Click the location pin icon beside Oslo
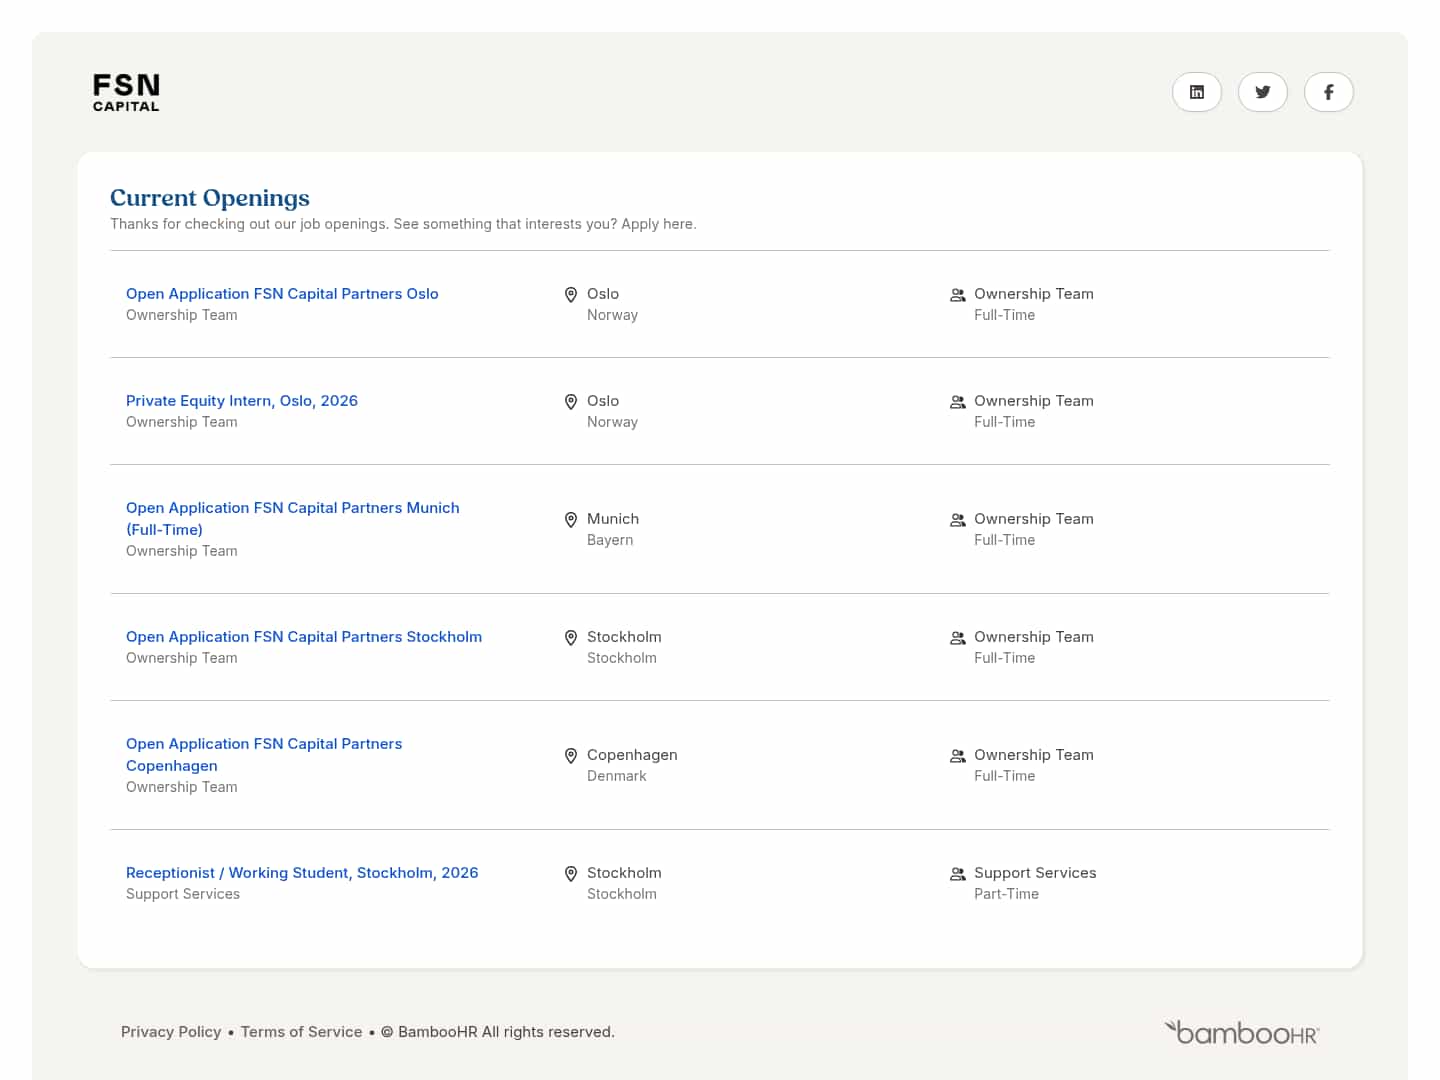The width and height of the screenshot is (1440, 1080). click(x=571, y=294)
